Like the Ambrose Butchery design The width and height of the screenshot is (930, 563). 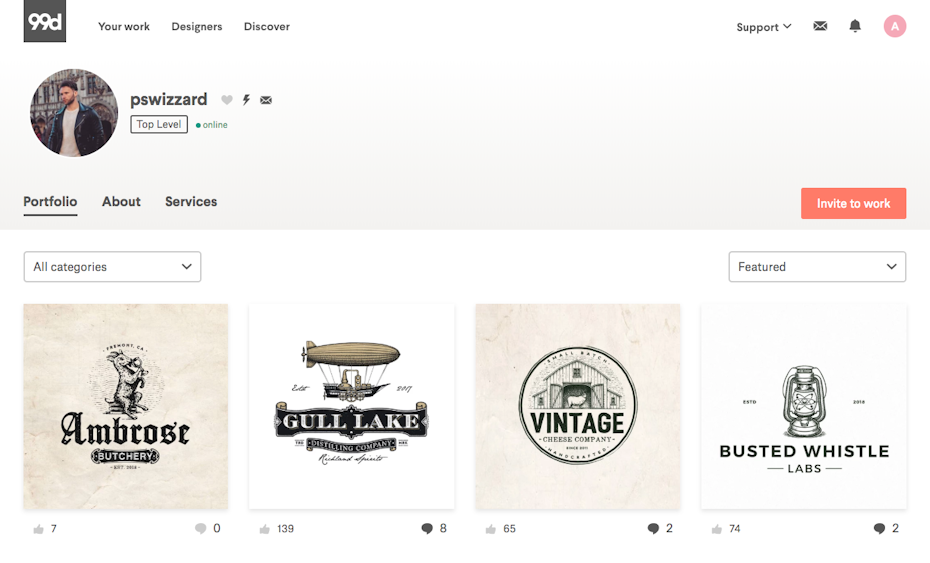(39, 529)
